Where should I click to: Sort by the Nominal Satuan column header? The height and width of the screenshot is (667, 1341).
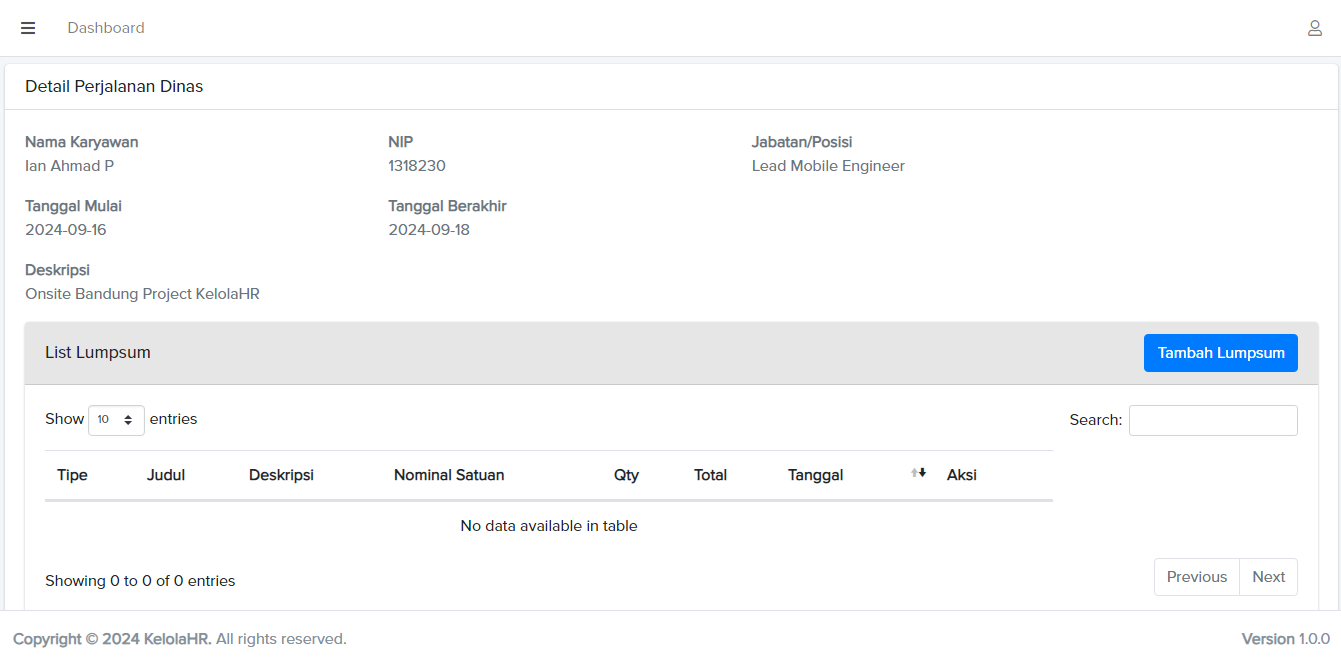(449, 475)
